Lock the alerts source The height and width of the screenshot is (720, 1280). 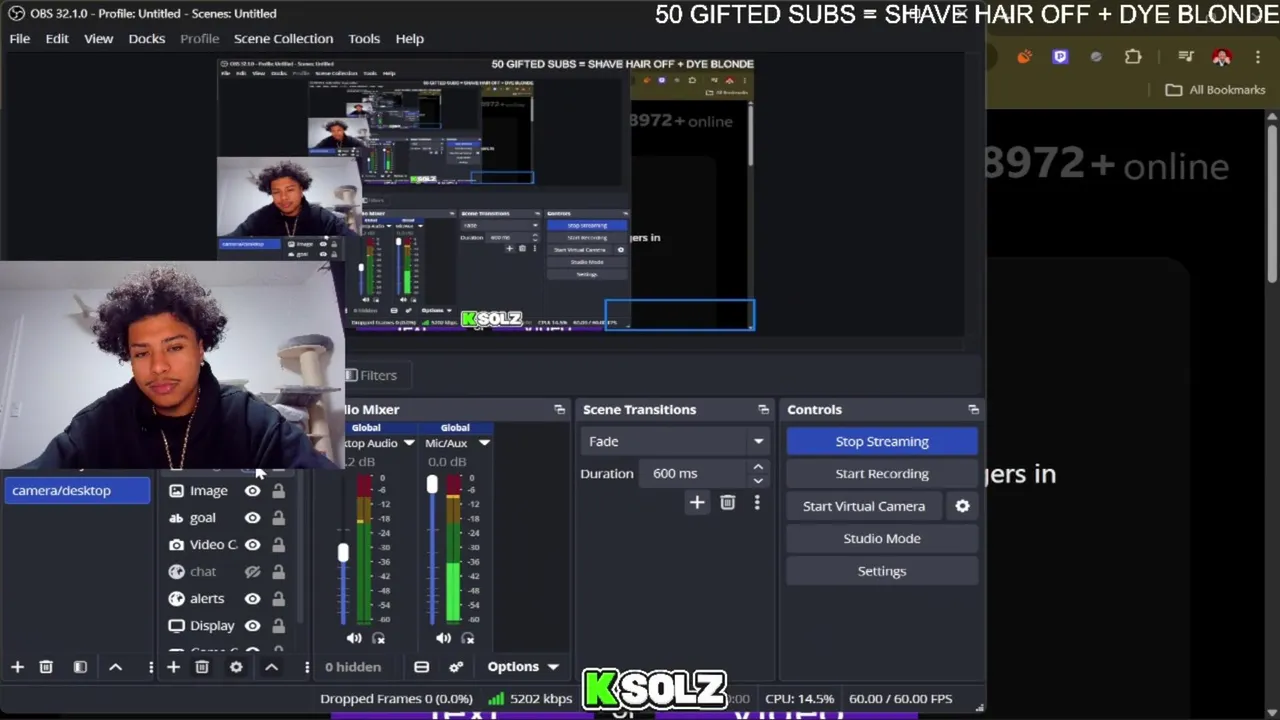click(x=278, y=599)
